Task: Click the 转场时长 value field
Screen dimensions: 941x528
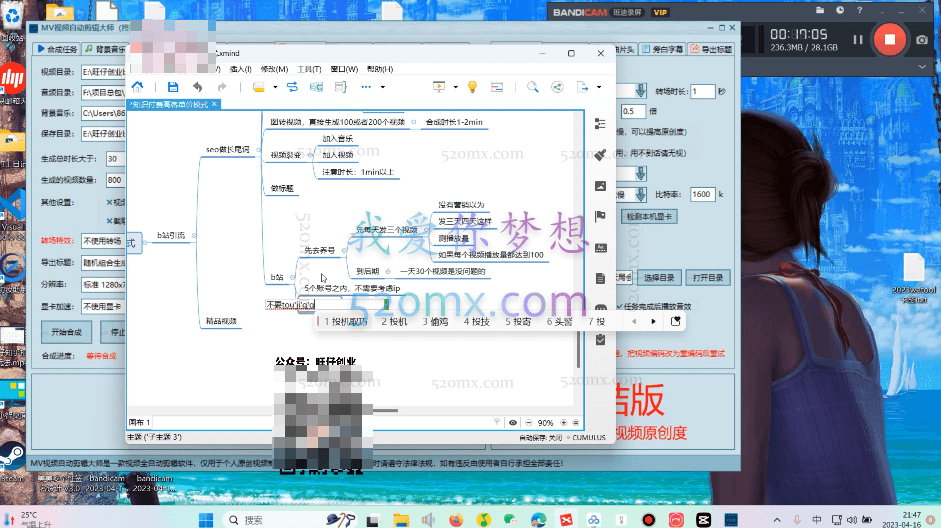Action: pos(702,92)
